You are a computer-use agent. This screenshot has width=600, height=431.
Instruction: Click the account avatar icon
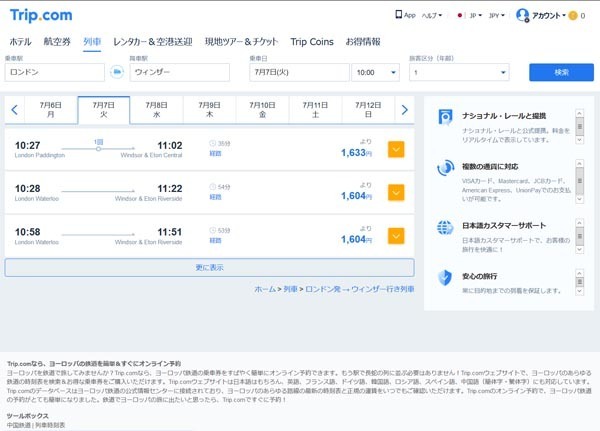[522, 15]
